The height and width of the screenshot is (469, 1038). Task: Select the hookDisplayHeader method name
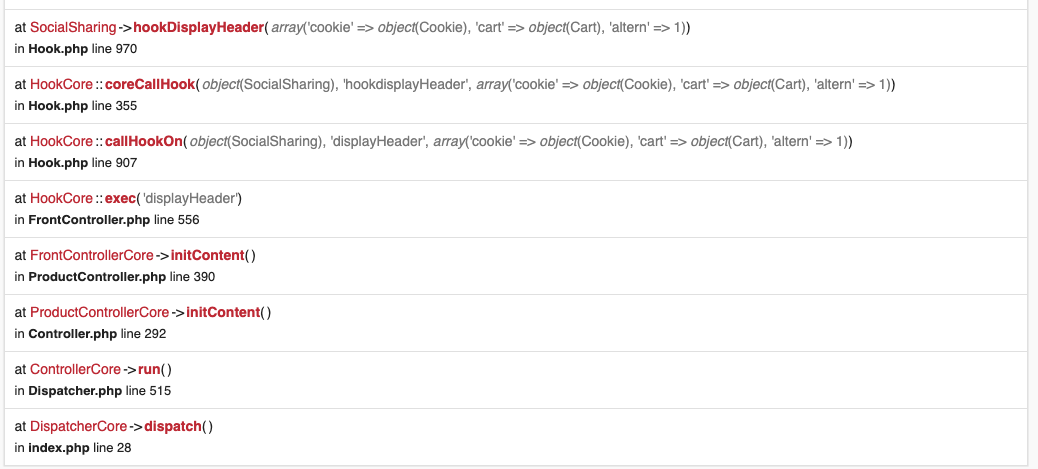click(197, 27)
